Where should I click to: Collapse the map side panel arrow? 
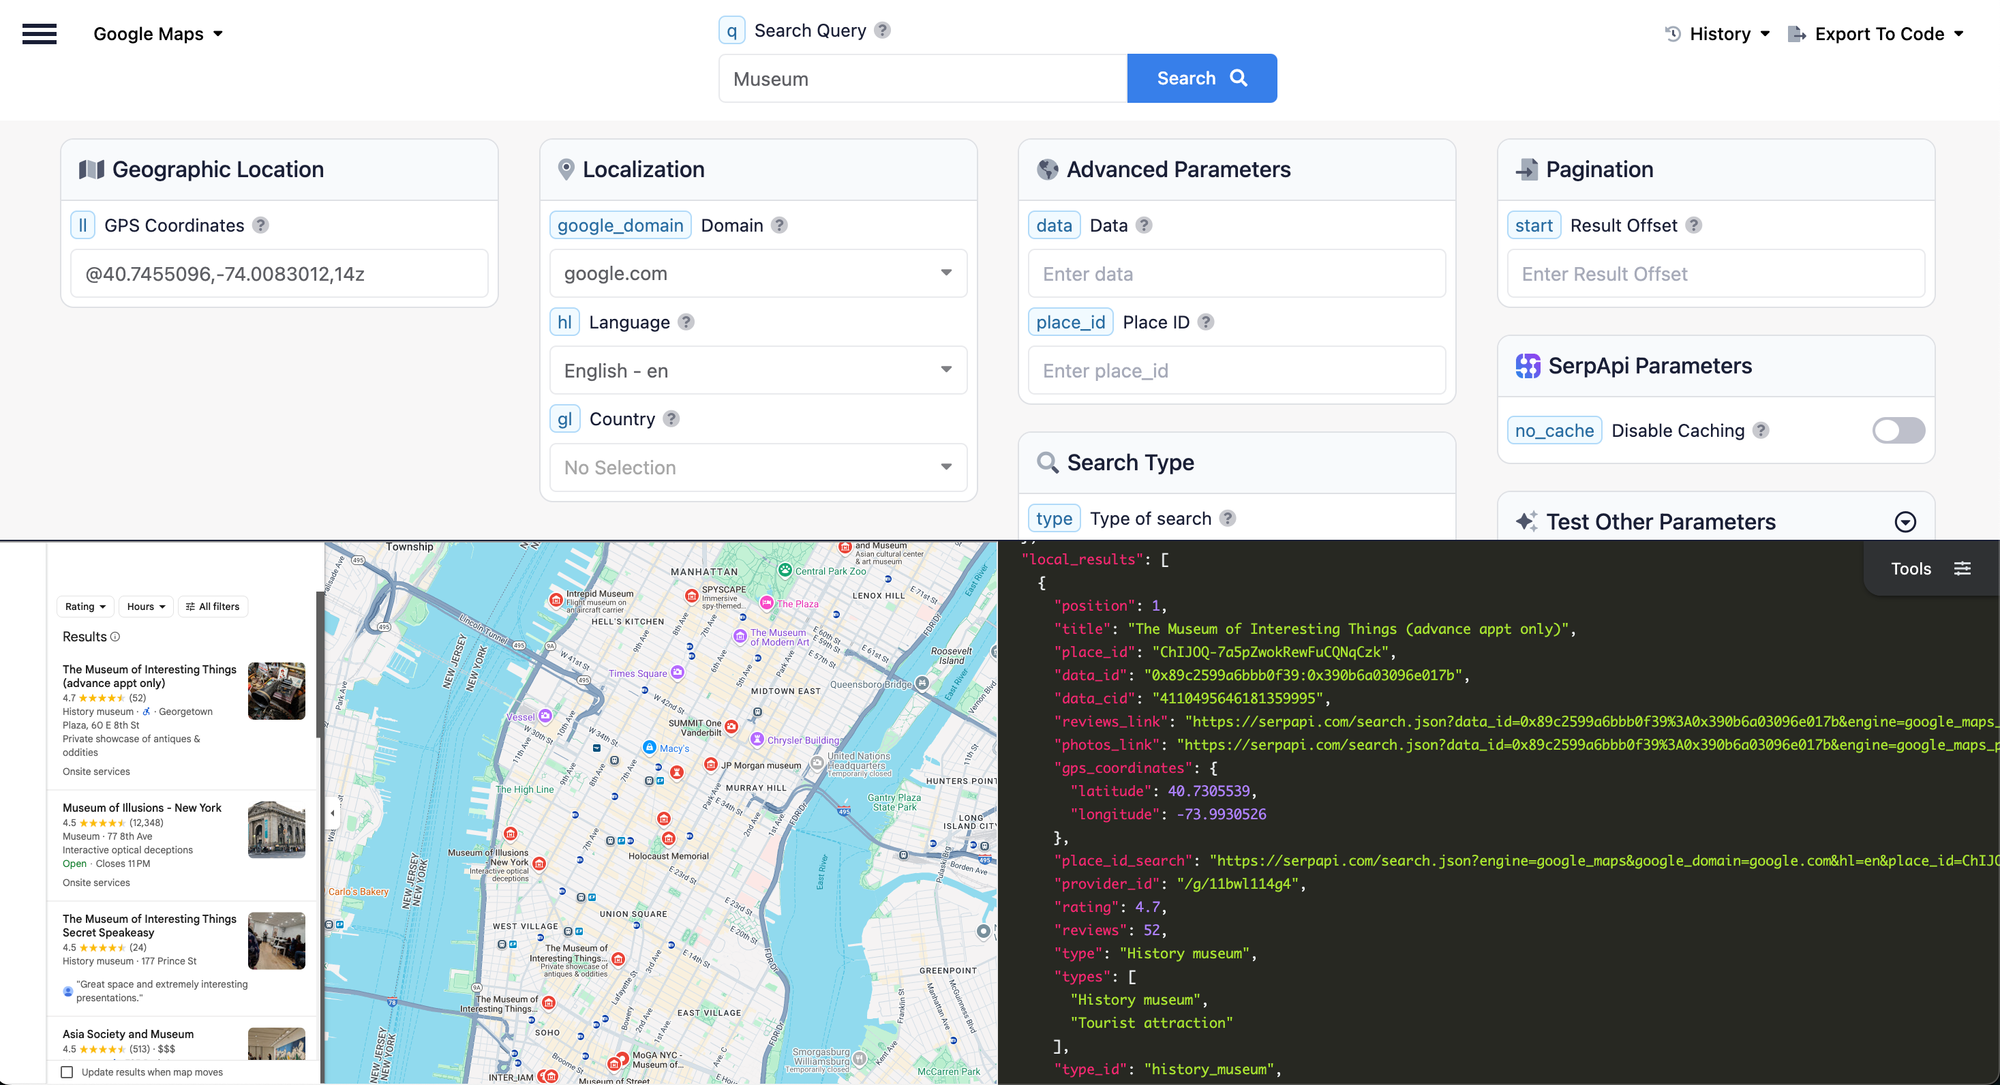[x=333, y=813]
